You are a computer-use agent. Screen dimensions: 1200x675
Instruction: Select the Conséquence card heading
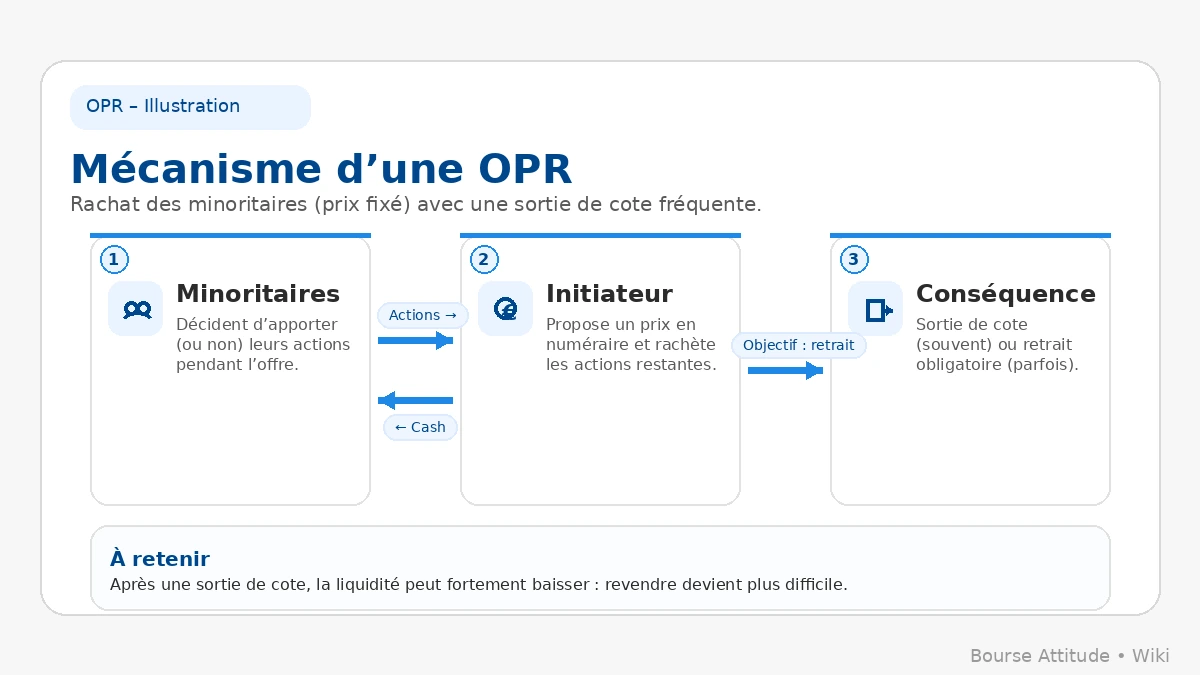pyautogui.click(x=1005, y=294)
